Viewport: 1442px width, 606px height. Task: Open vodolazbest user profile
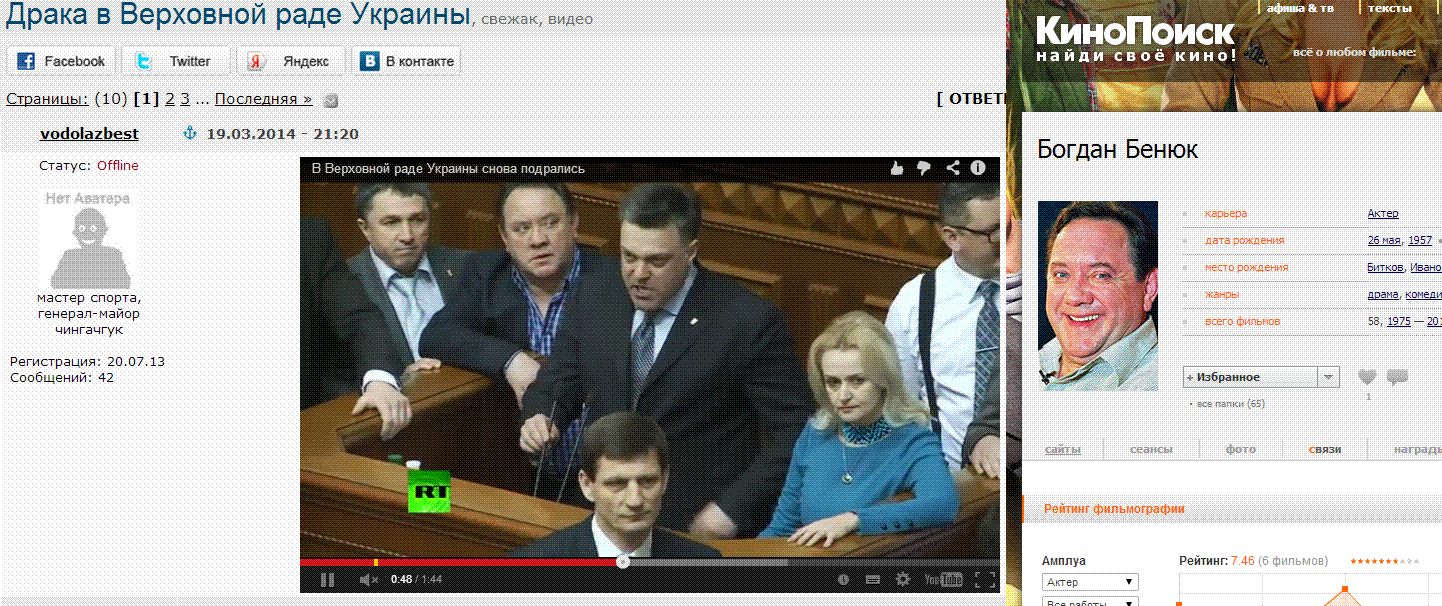89,134
